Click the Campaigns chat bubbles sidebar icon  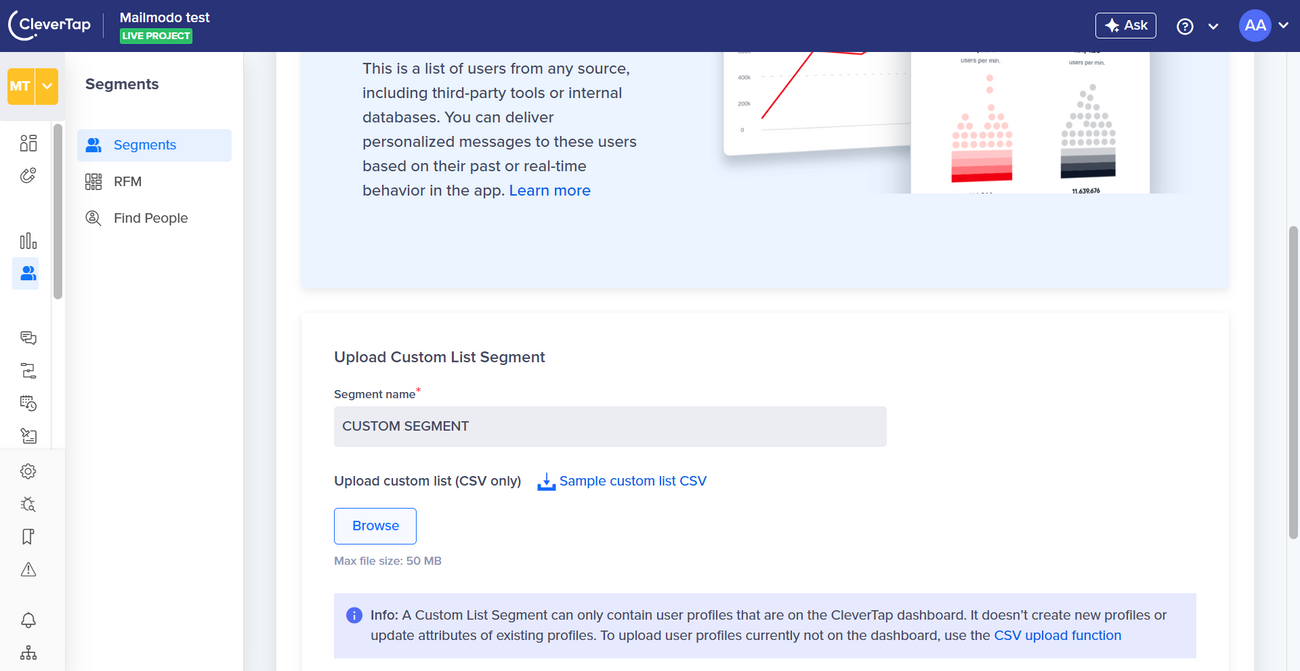28,338
